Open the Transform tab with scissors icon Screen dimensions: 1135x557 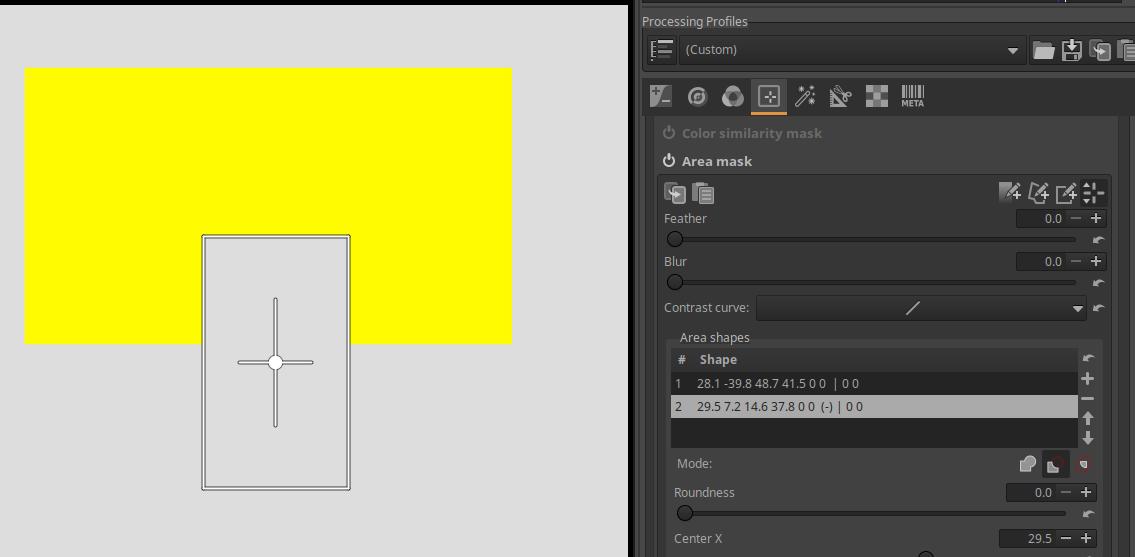coord(840,96)
